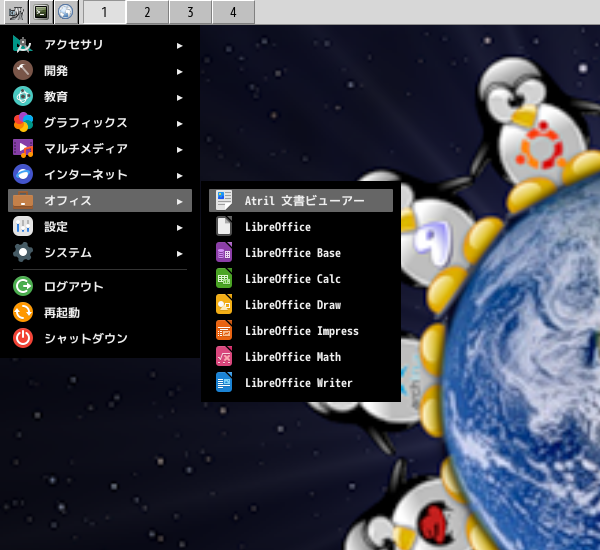600x550 pixels.
Task: Switch to workspace 2
Action: [147, 12]
